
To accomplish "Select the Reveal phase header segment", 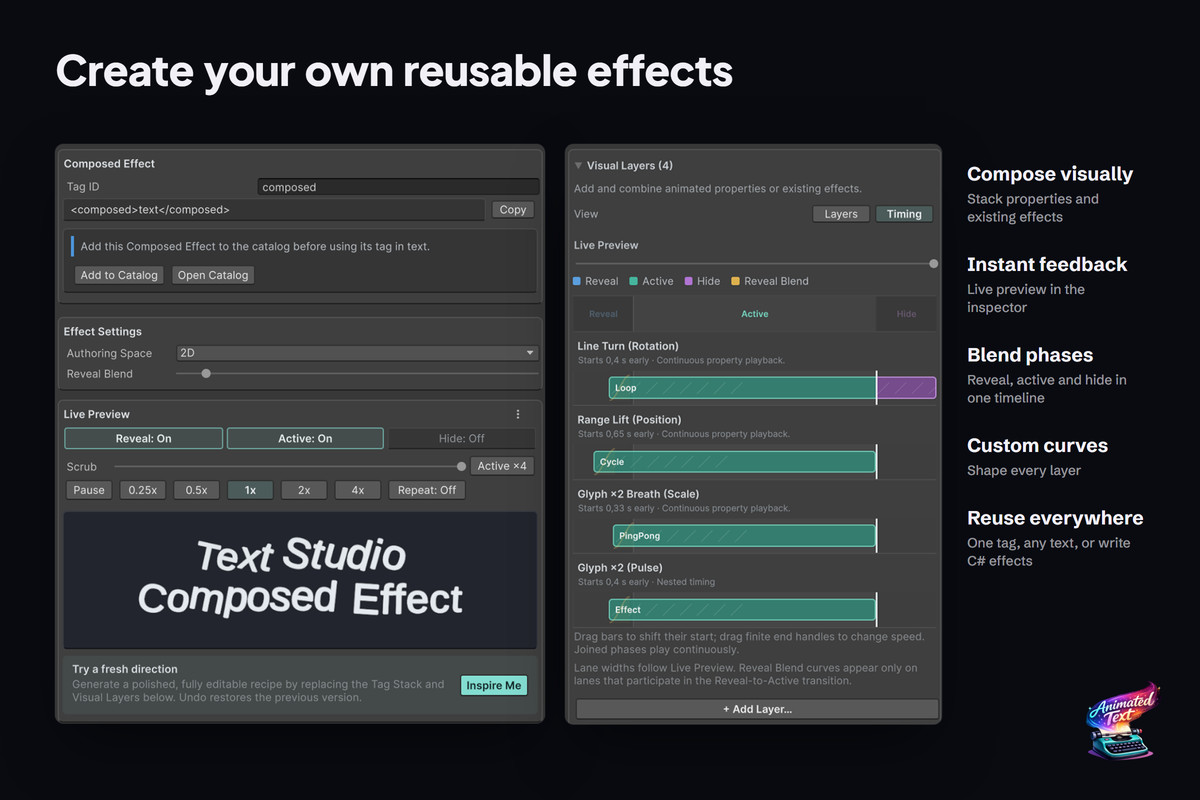I will pos(603,314).
